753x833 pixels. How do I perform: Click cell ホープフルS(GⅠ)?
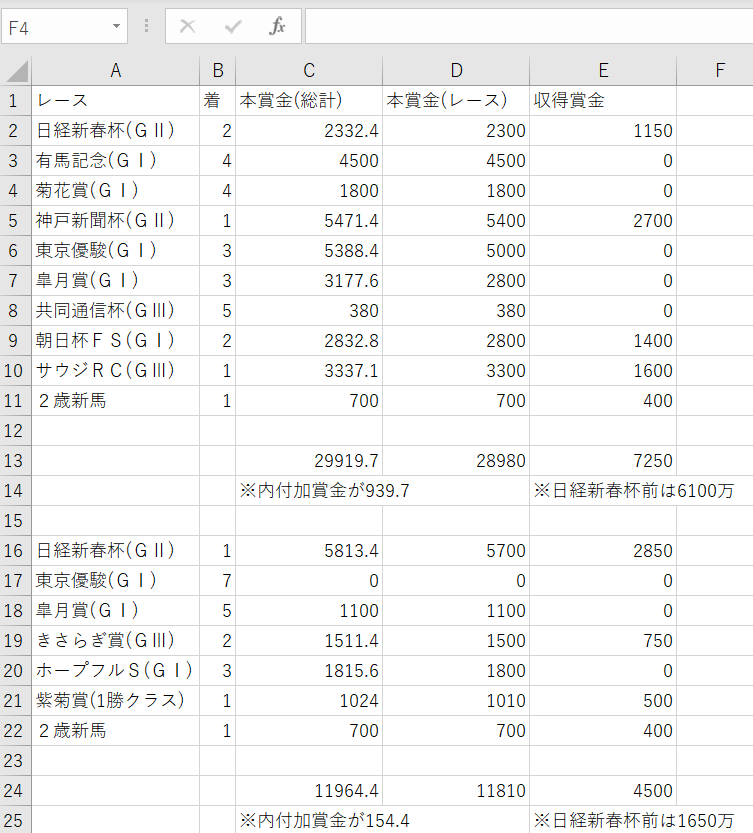[x=115, y=671]
